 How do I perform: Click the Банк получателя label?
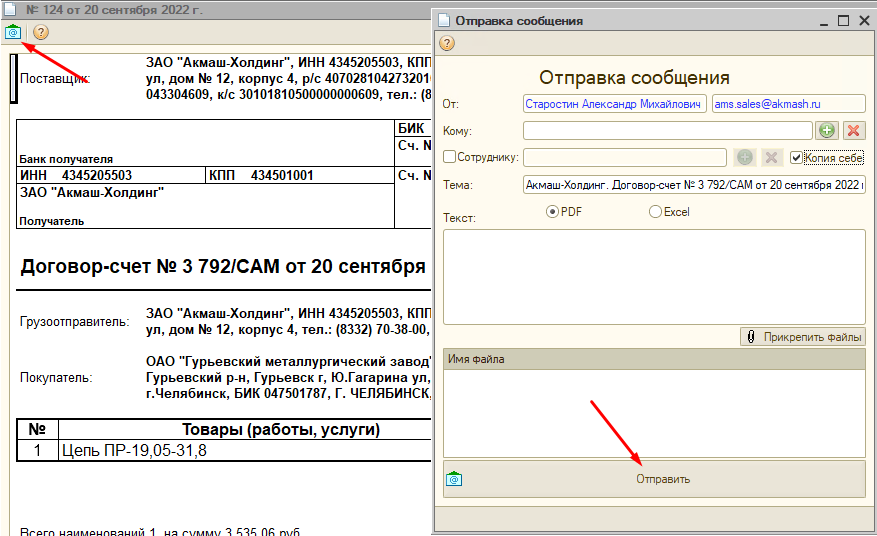click(66, 159)
